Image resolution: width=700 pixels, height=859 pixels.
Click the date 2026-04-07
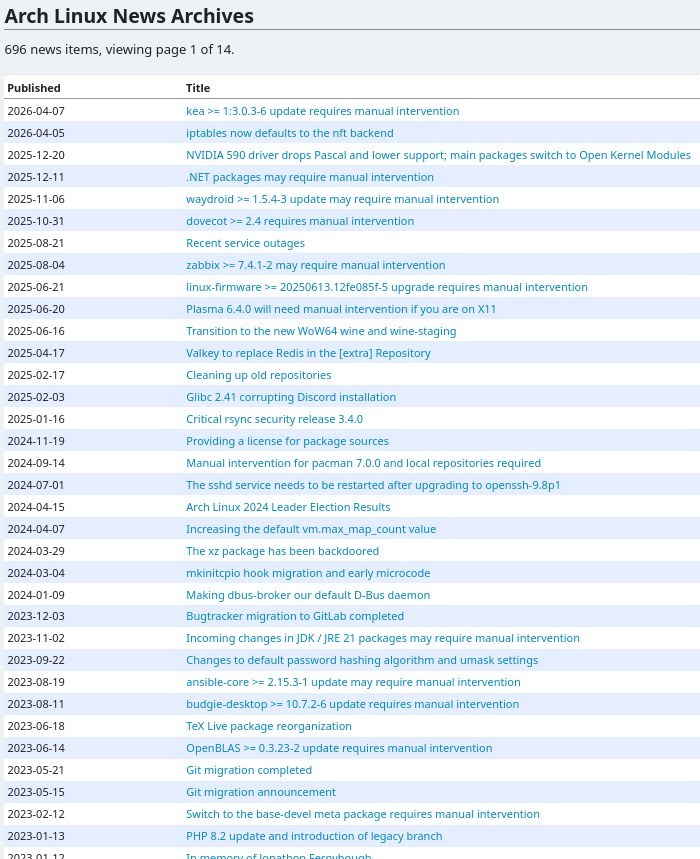click(x=36, y=111)
